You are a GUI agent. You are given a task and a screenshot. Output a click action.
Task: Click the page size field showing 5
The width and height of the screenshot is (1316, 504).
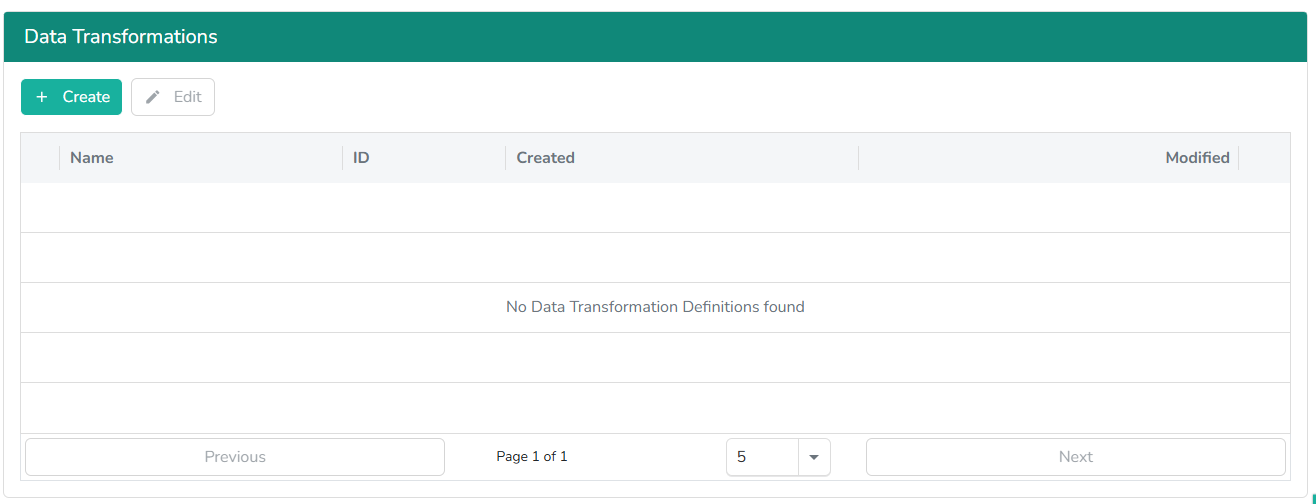pos(762,457)
